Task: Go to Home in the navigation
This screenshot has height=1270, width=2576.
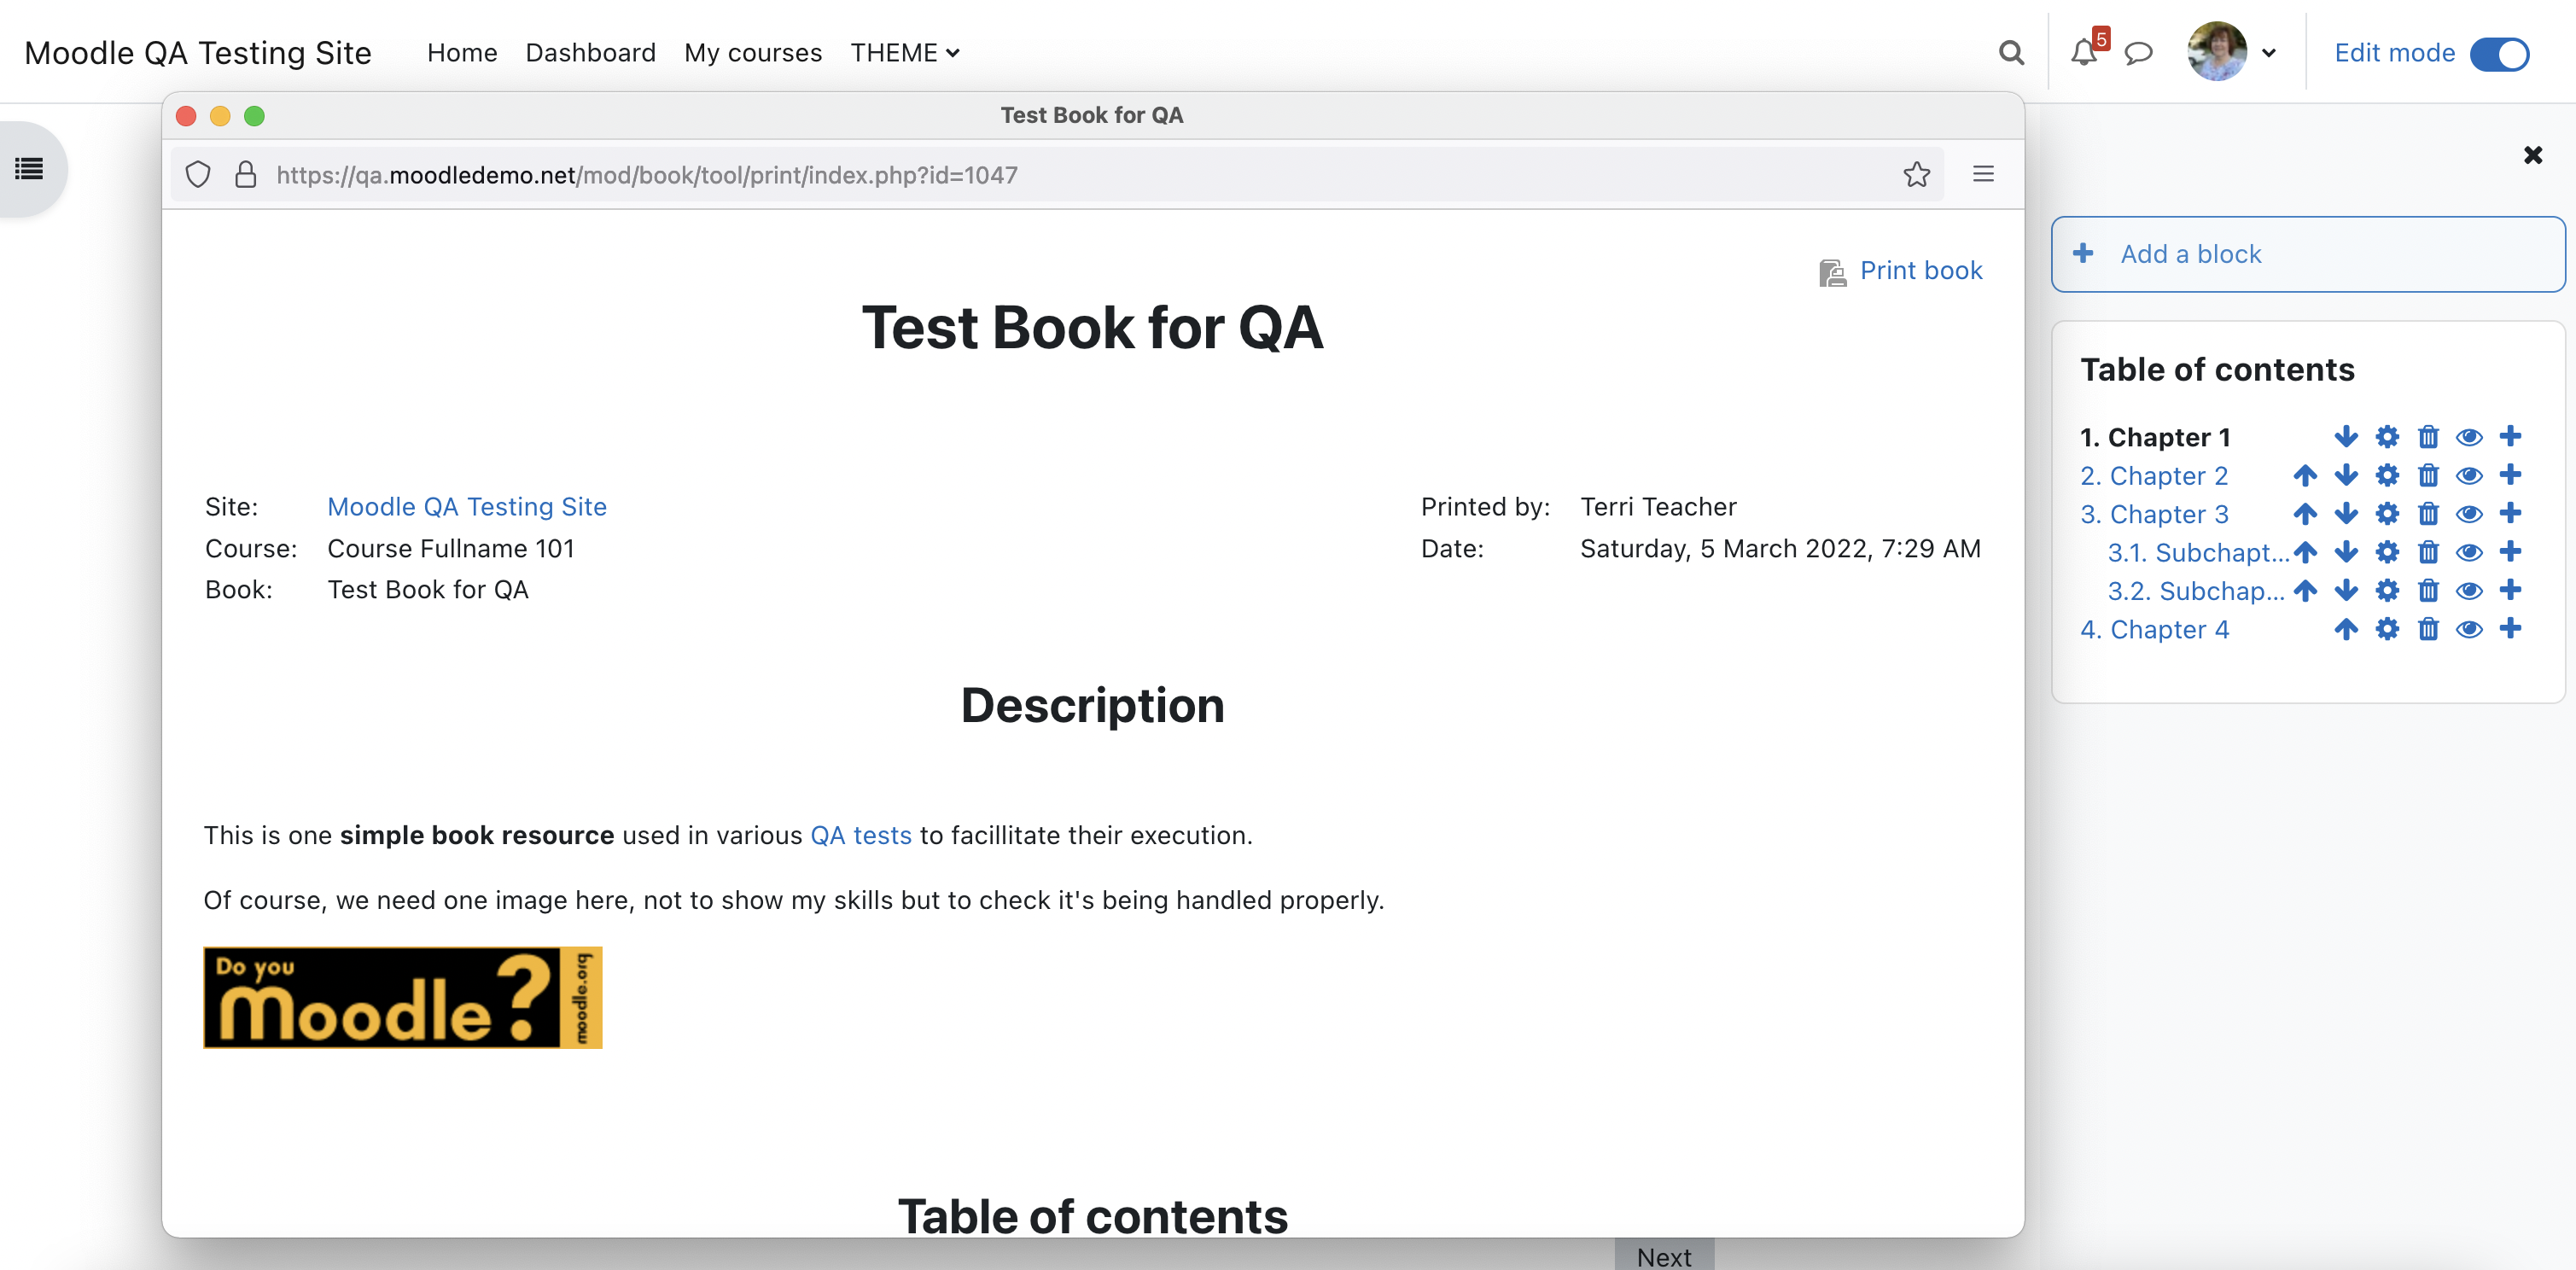Action: tap(462, 53)
